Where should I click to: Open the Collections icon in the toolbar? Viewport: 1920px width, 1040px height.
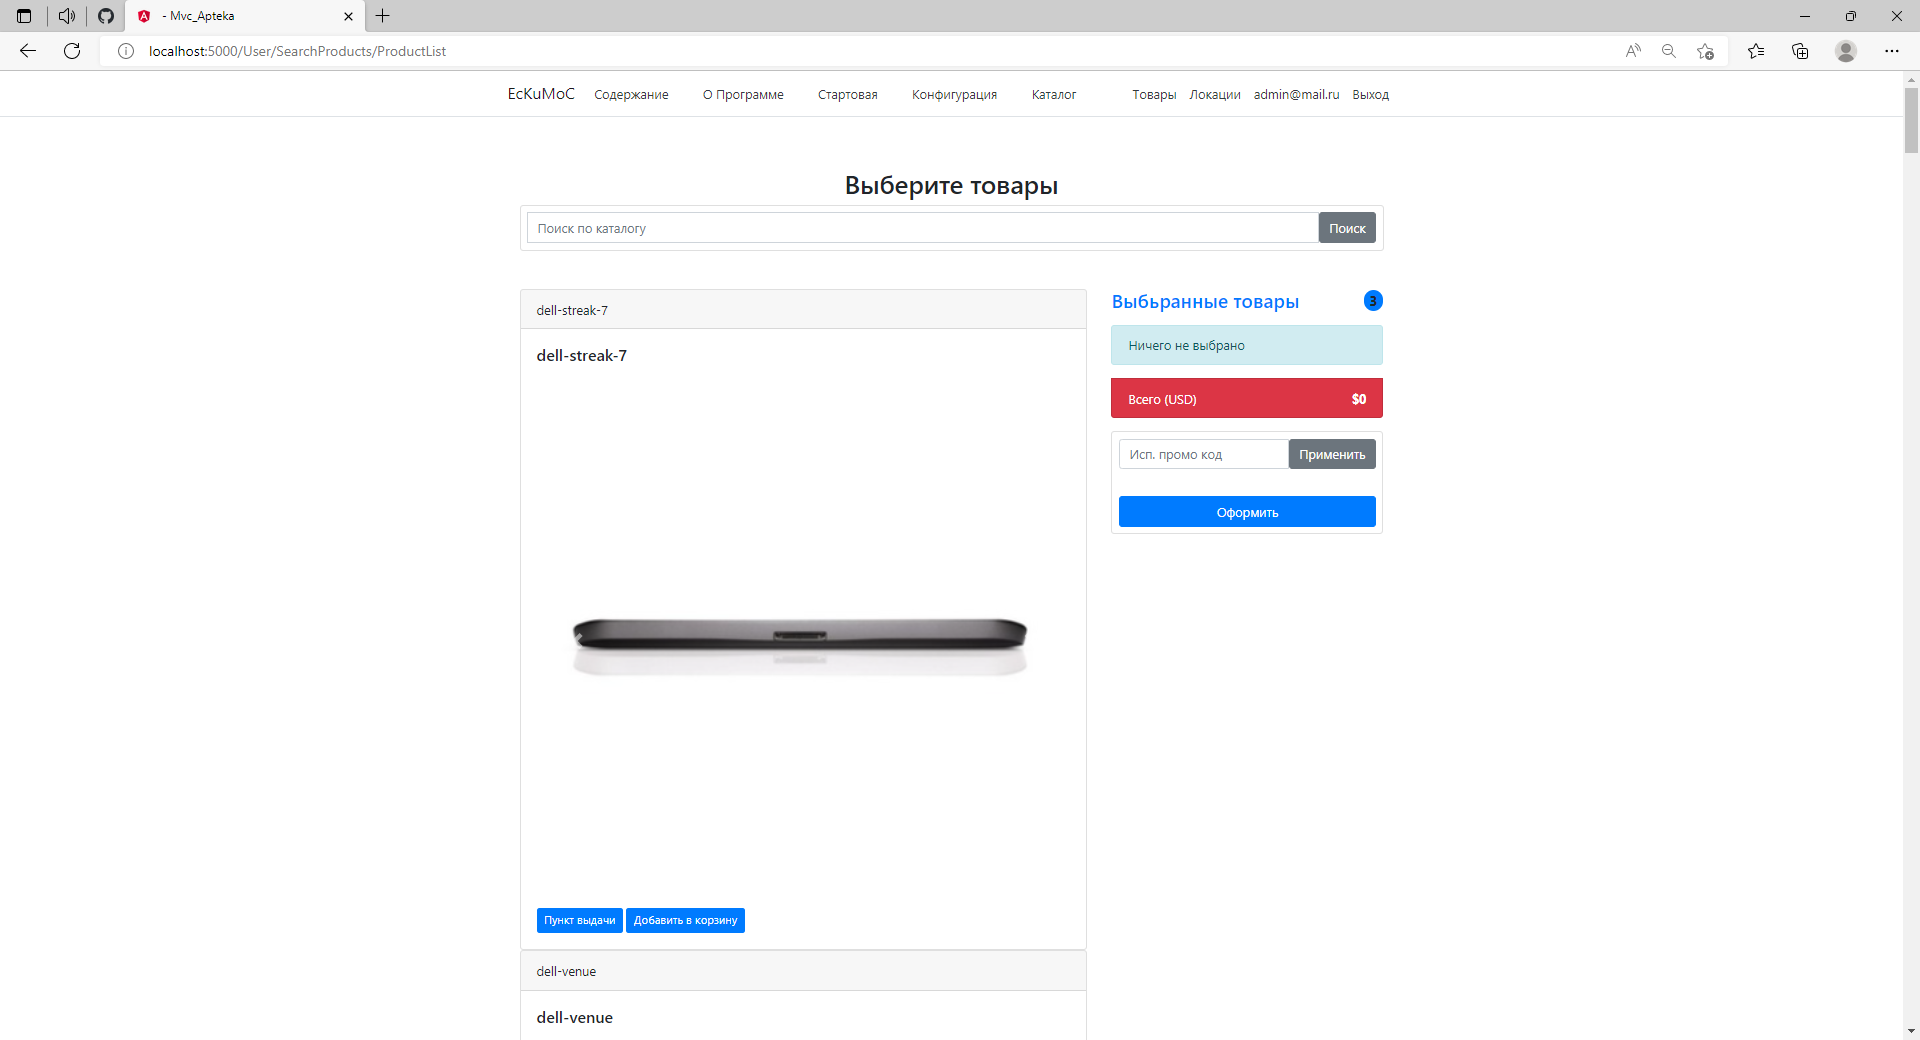(1800, 51)
